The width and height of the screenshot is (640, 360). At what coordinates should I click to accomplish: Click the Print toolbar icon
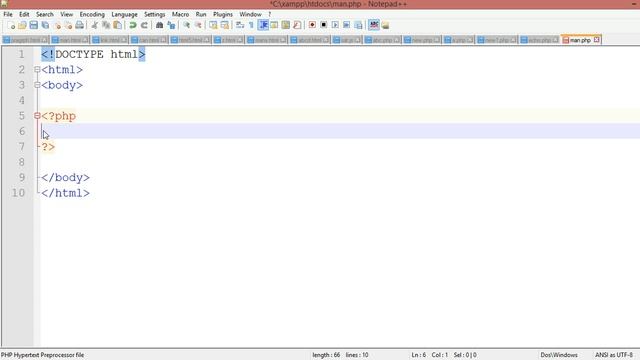[80, 25]
